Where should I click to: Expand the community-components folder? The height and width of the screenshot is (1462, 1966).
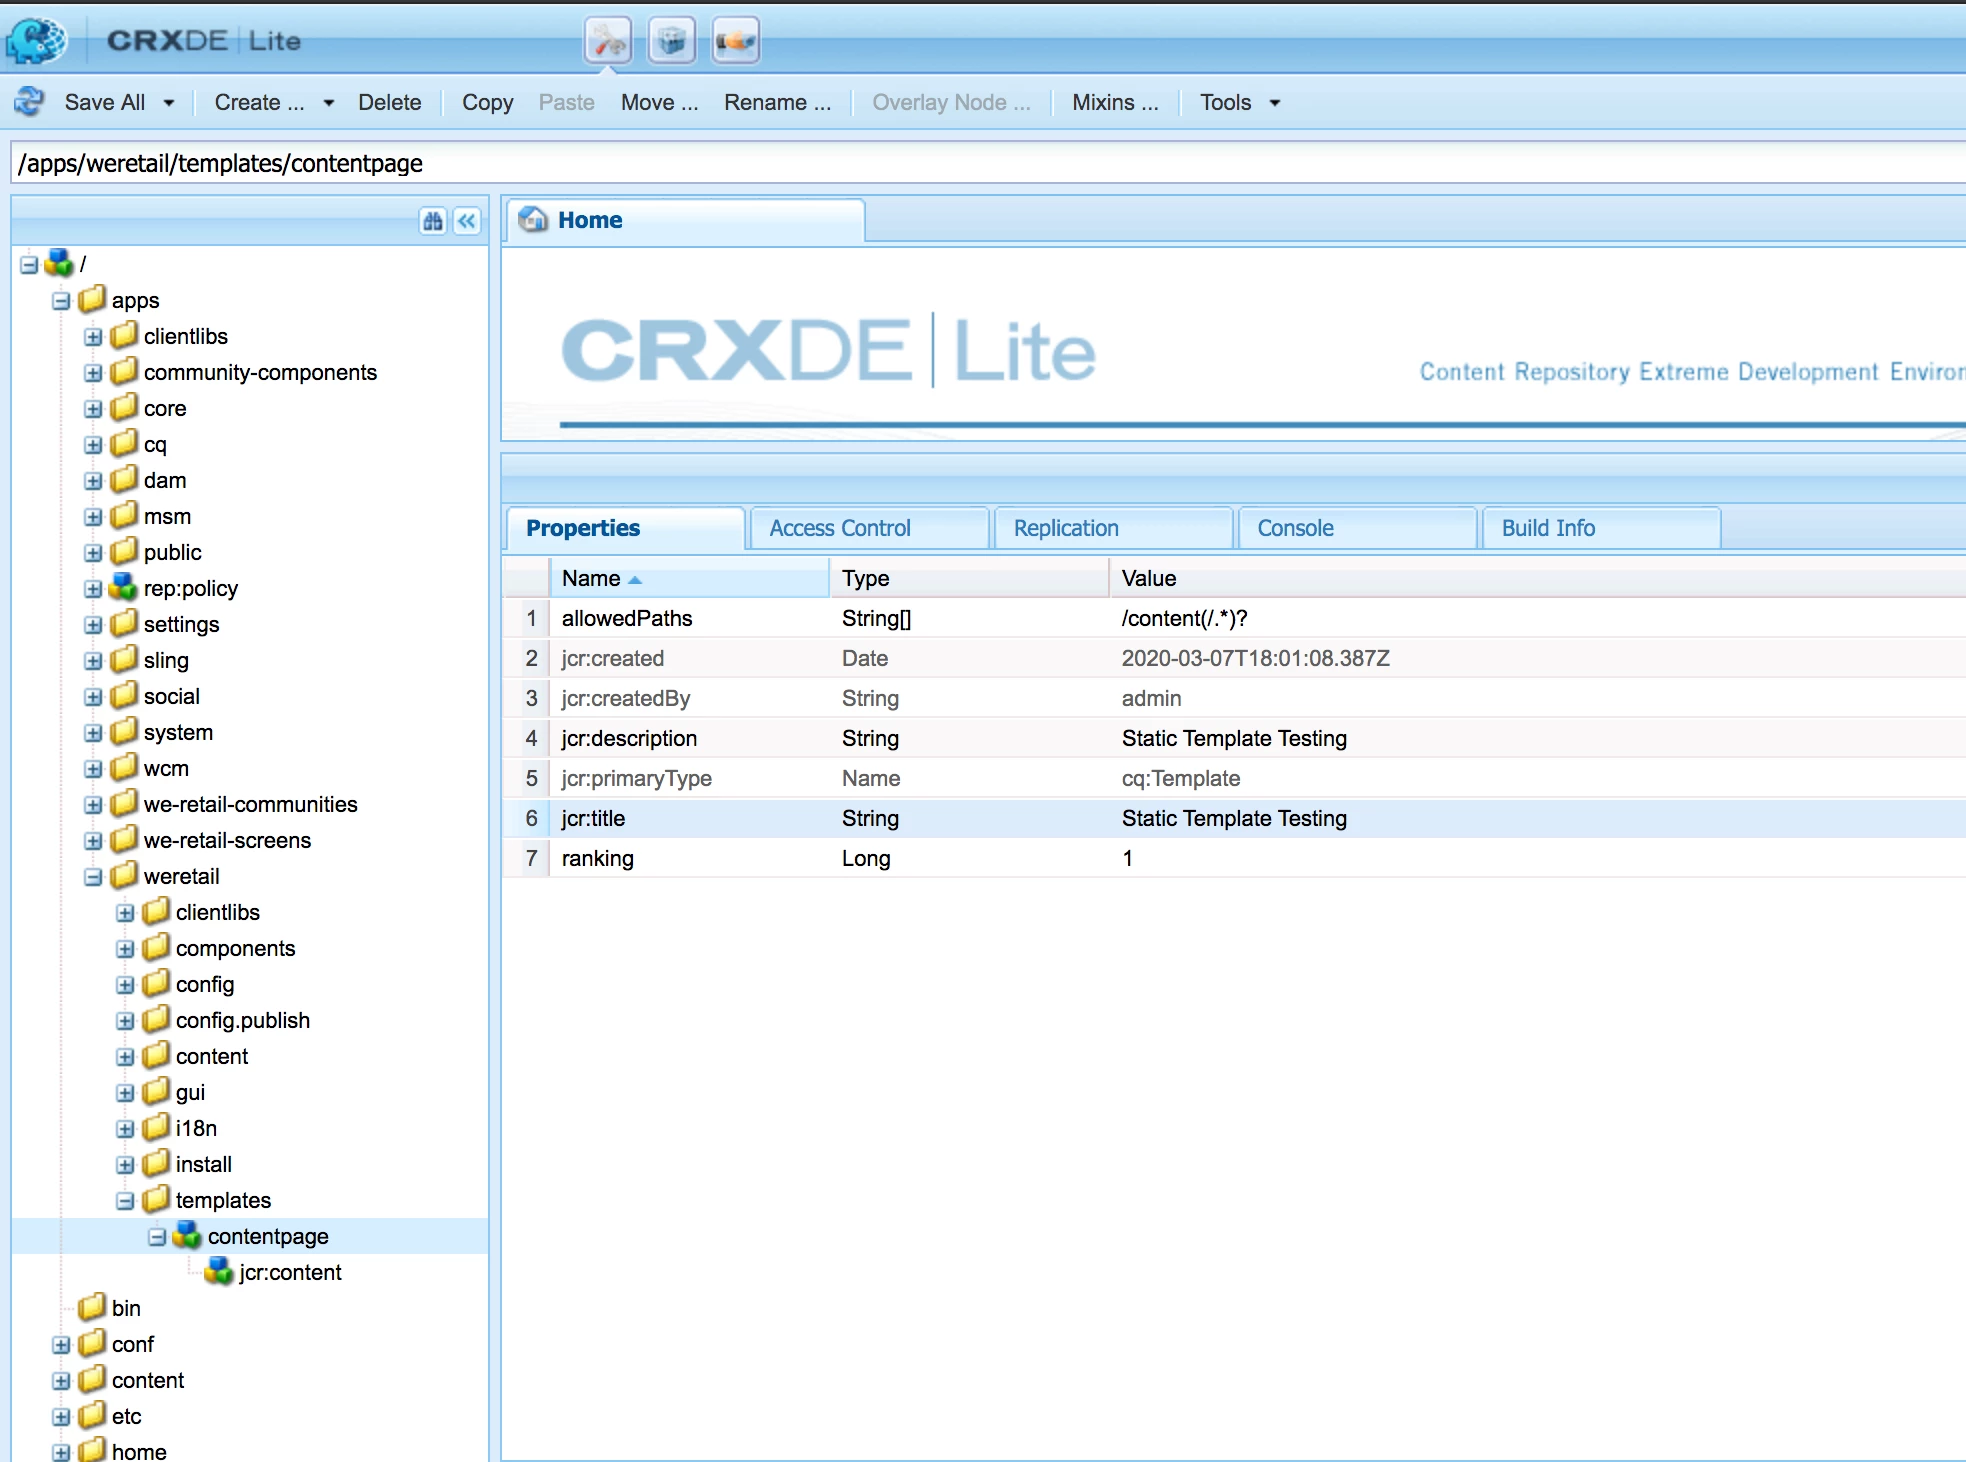coord(93,373)
